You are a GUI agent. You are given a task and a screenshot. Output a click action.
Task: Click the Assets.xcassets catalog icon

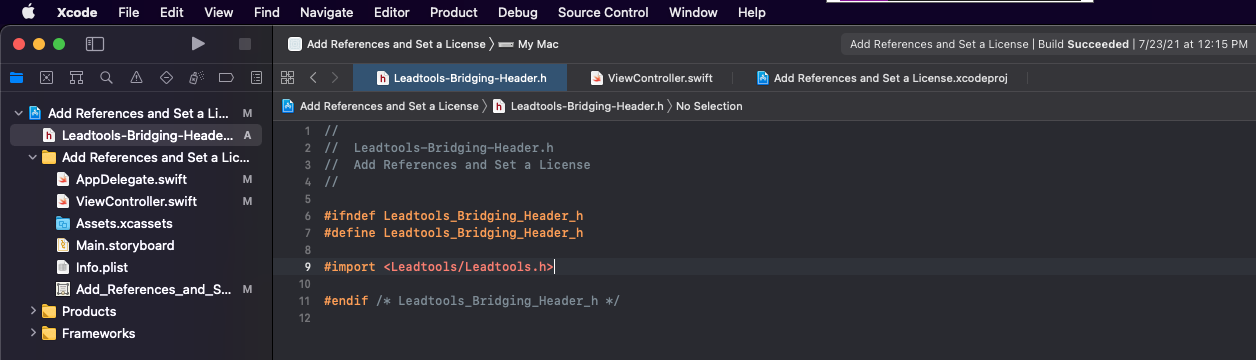point(63,223)
